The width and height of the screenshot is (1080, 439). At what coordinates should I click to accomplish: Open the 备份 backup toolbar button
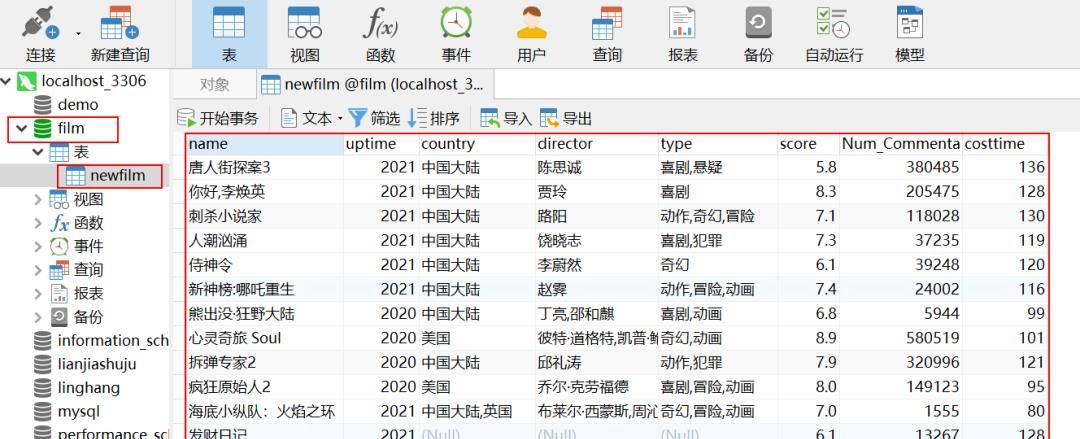tap(758, 33)
